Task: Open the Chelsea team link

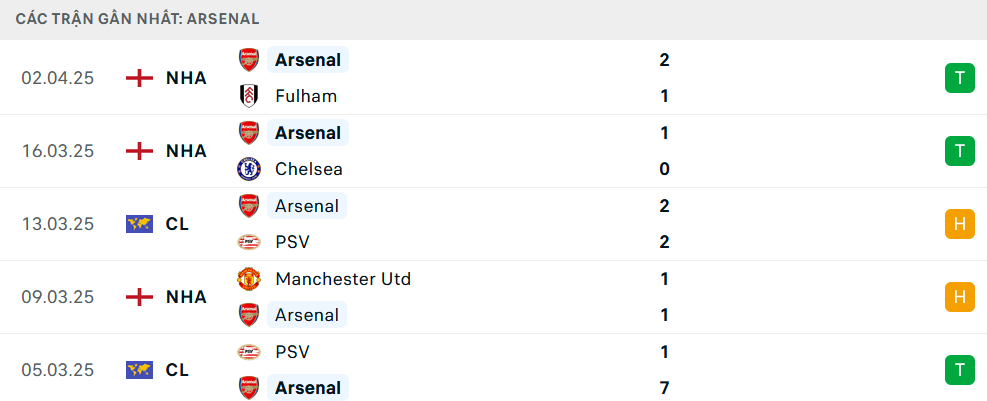Action: click(x=309, y=169)
